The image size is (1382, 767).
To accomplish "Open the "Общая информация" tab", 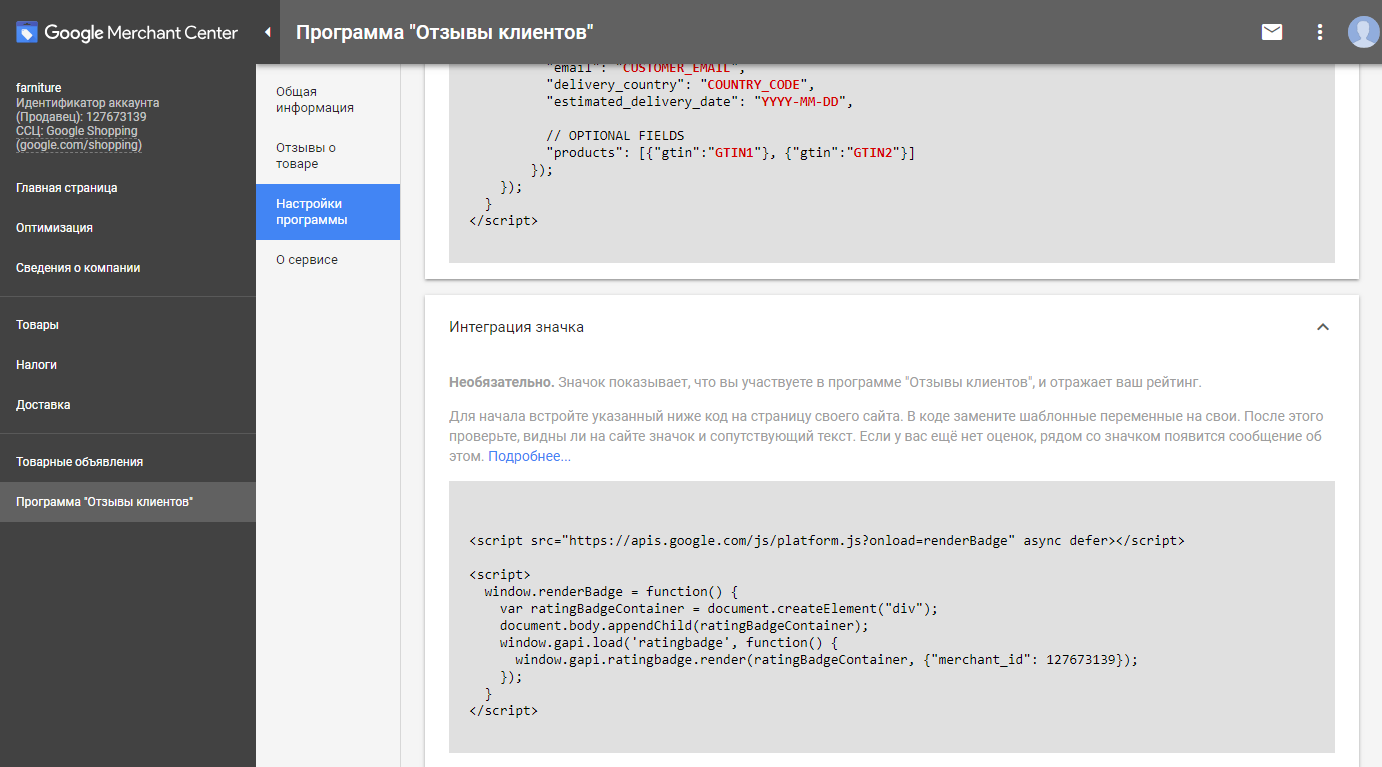I will pos(315,100).
